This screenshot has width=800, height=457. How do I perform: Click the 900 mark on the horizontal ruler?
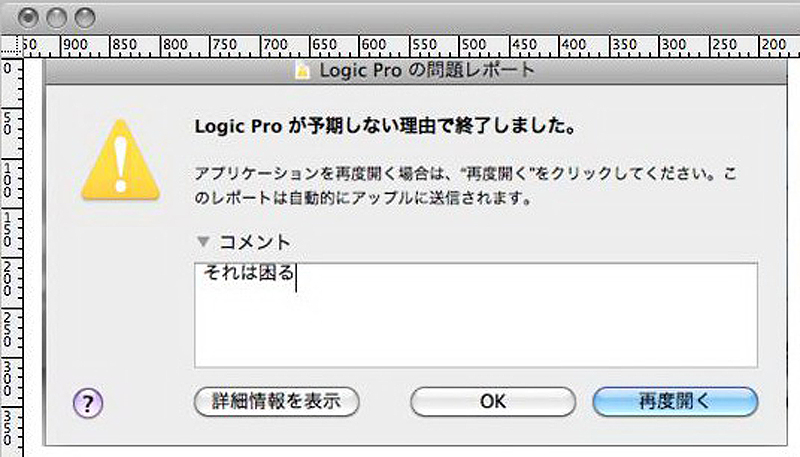(75, 45)
